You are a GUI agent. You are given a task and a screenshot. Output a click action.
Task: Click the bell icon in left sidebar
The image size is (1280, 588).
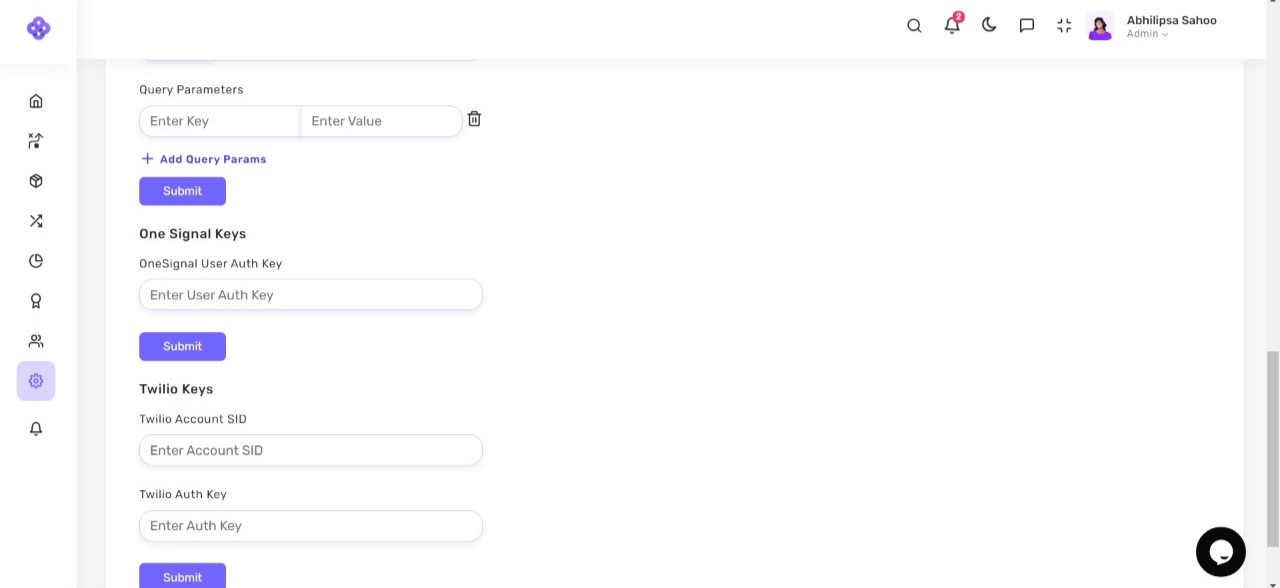coord(36,429)
